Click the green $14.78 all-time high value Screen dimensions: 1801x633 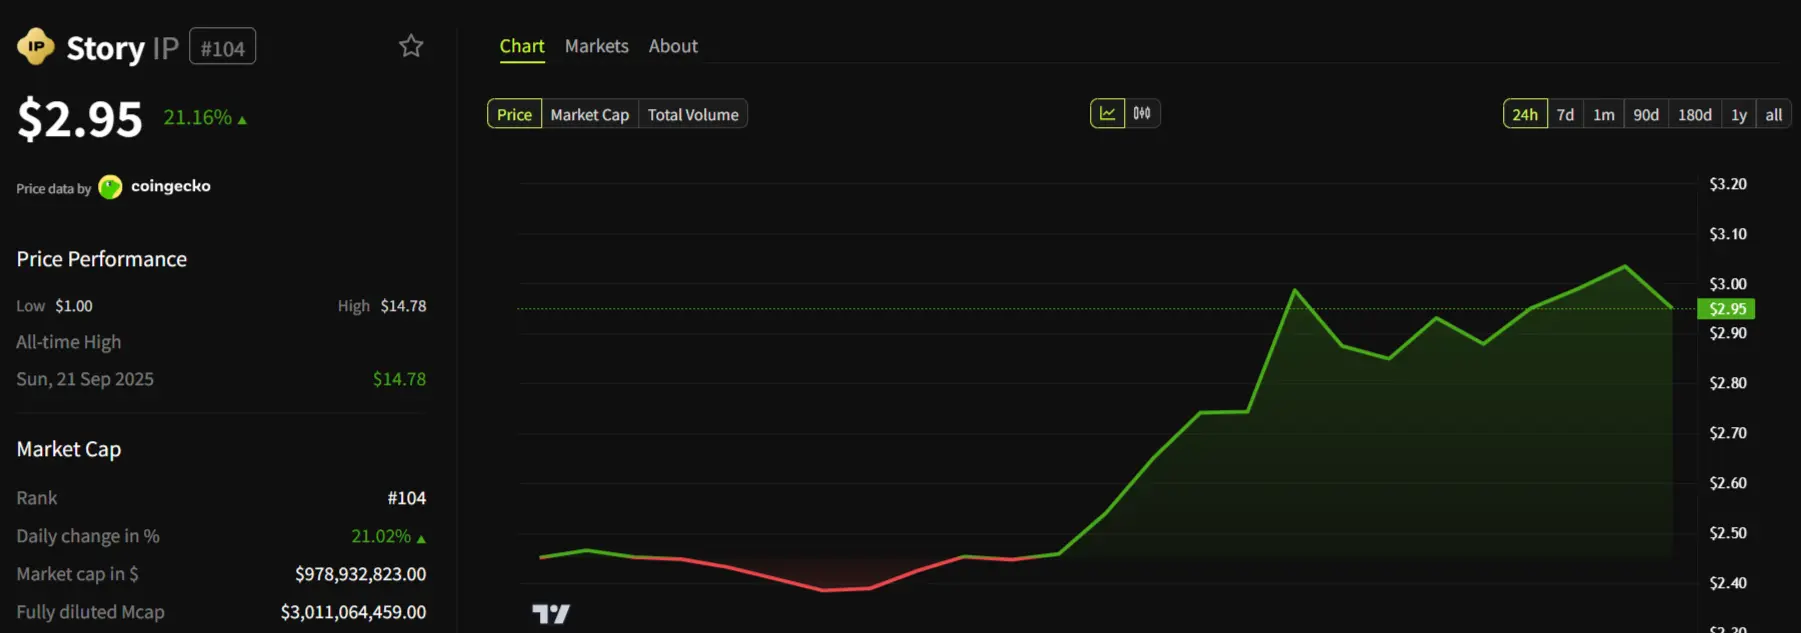click(x=399, y=379)
